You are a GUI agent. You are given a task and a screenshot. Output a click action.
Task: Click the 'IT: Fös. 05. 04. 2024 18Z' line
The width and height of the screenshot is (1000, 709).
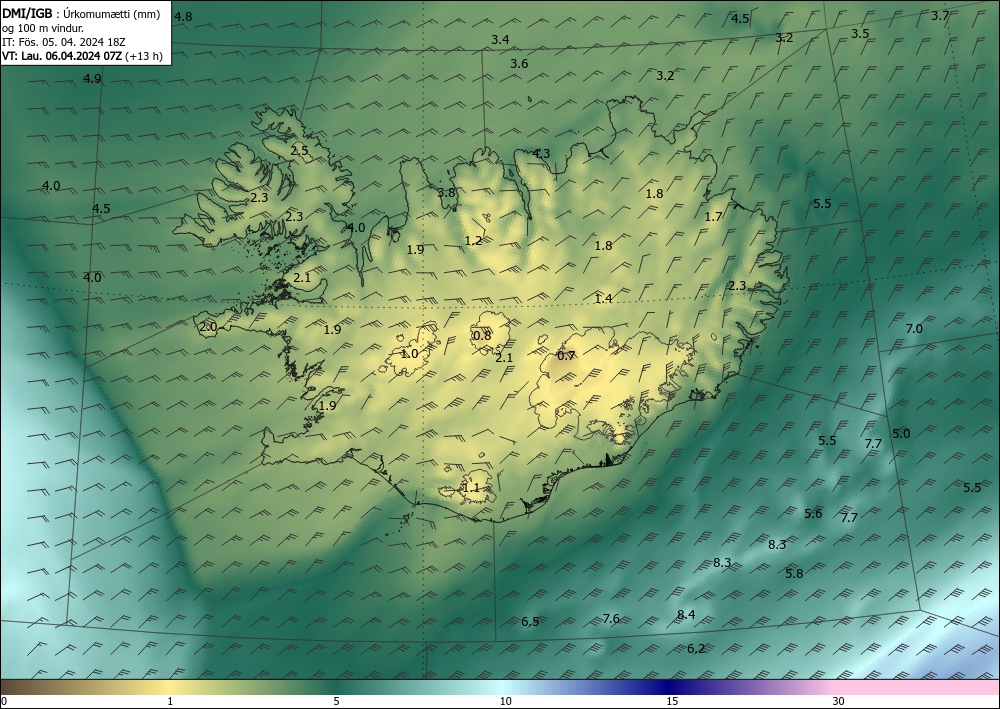click(x=63, y=42)
